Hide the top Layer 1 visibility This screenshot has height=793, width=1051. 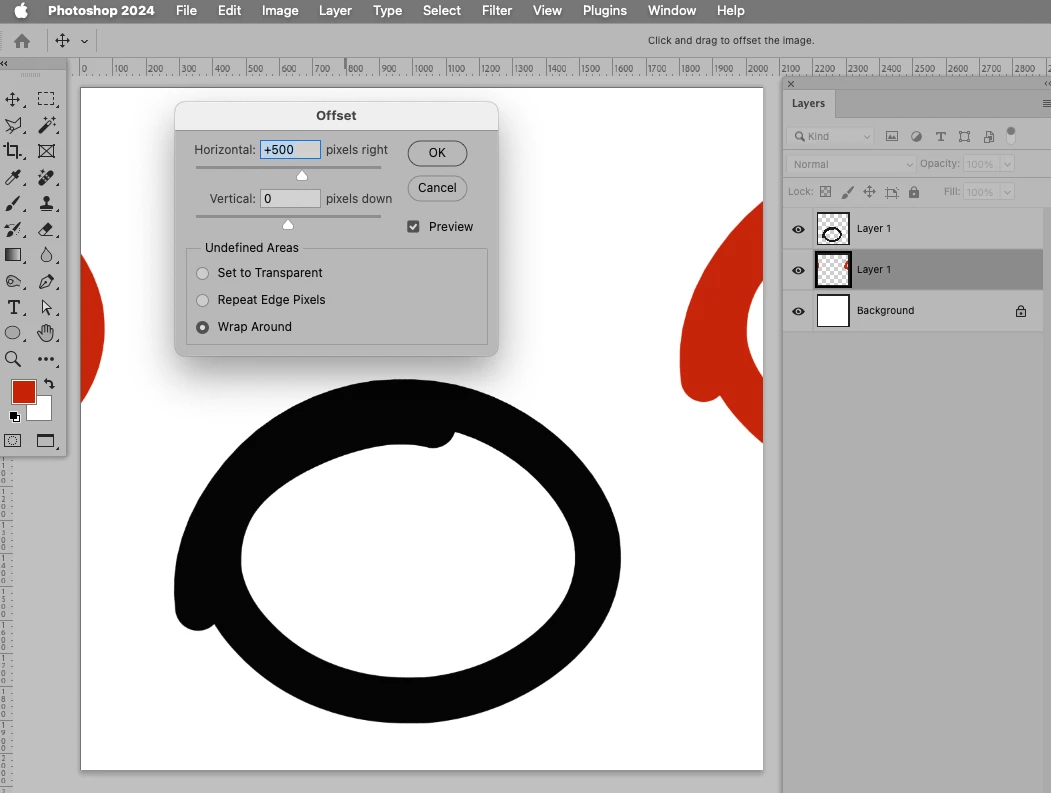coord(798,229)
